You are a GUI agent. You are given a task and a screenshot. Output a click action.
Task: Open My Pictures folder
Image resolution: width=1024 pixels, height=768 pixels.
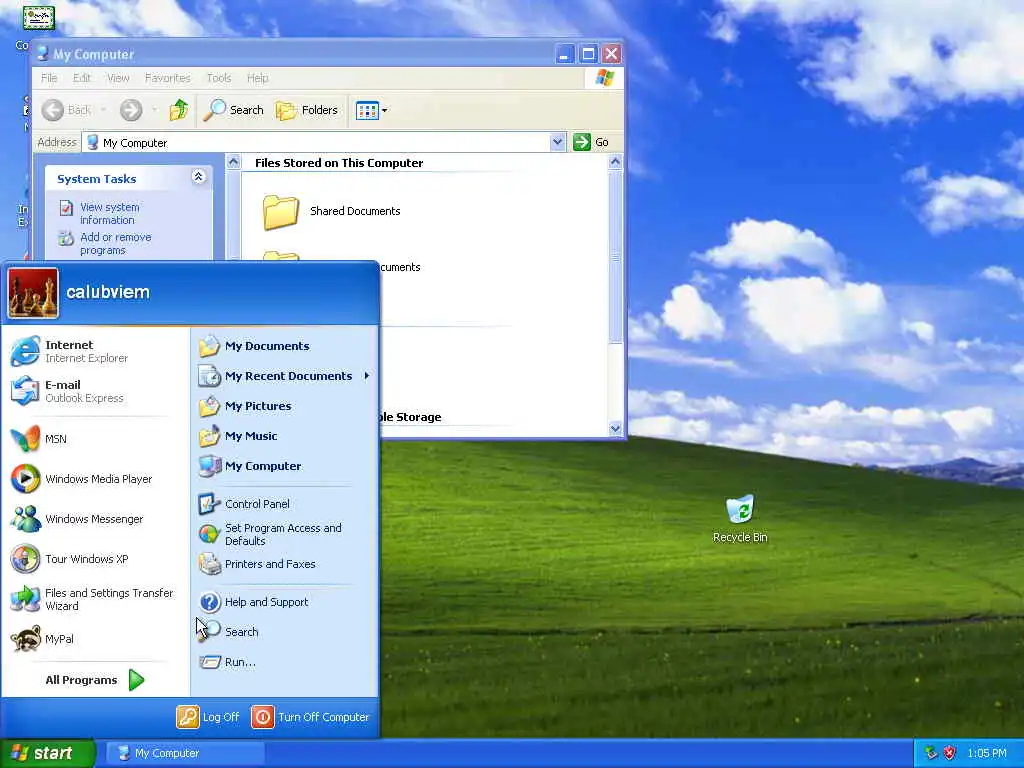245,406
